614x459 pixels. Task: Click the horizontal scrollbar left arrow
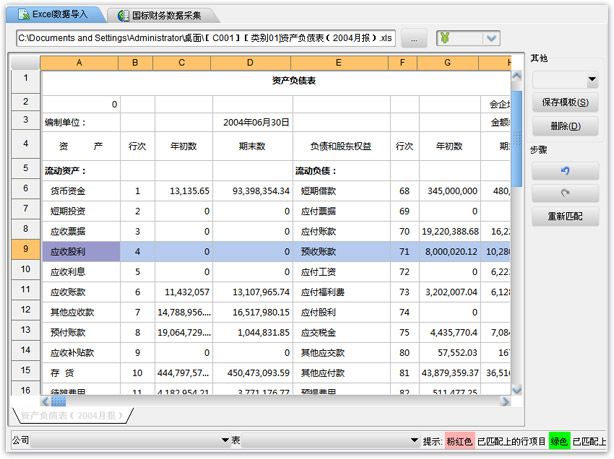click(45, 401)
